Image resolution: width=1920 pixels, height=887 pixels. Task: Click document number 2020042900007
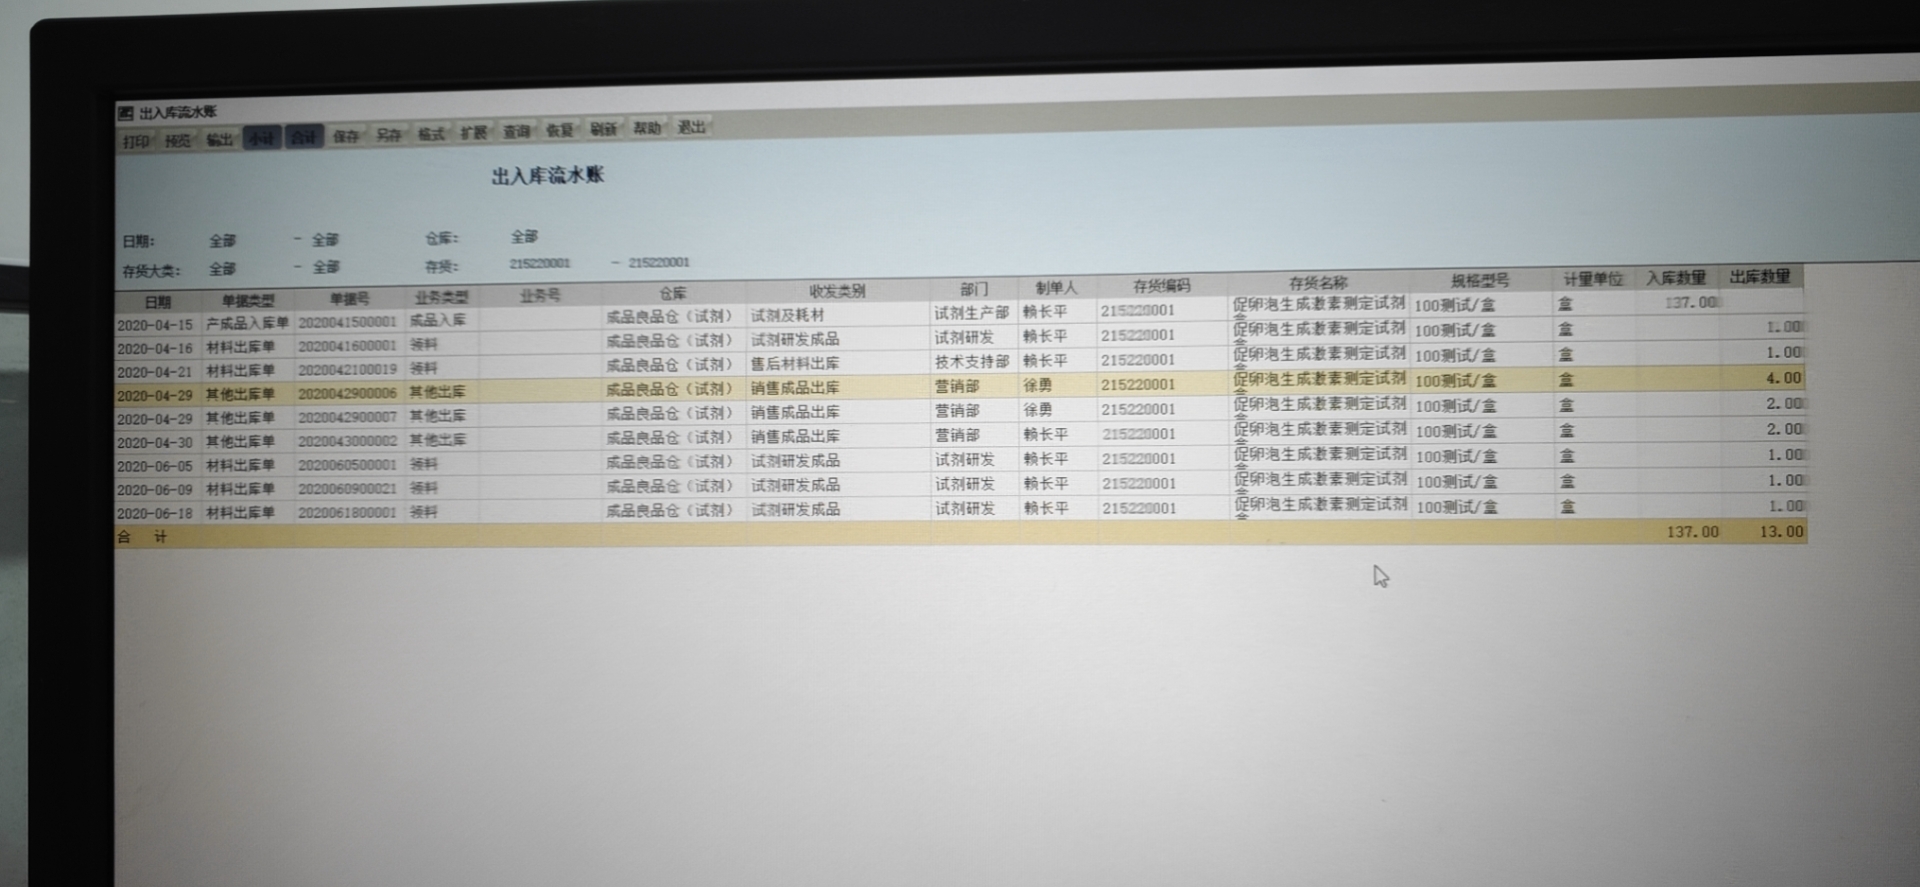(x=348, y=417)
